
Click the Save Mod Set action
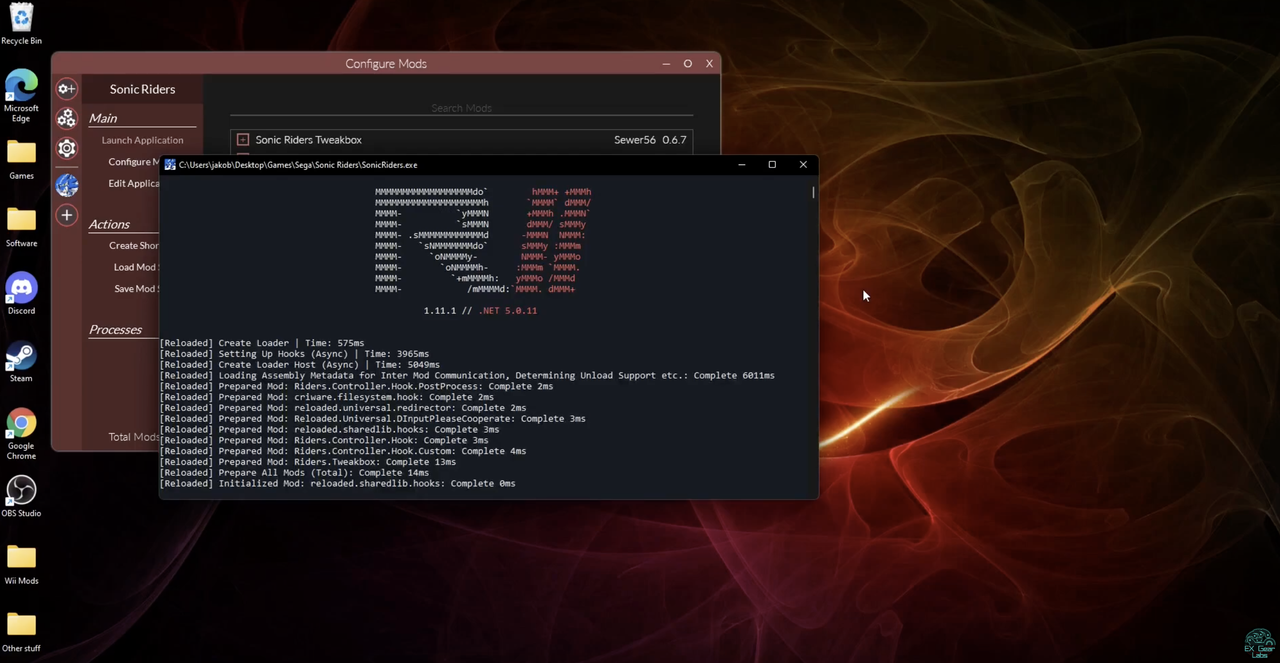pyautogui.click(x=137, y=289)
